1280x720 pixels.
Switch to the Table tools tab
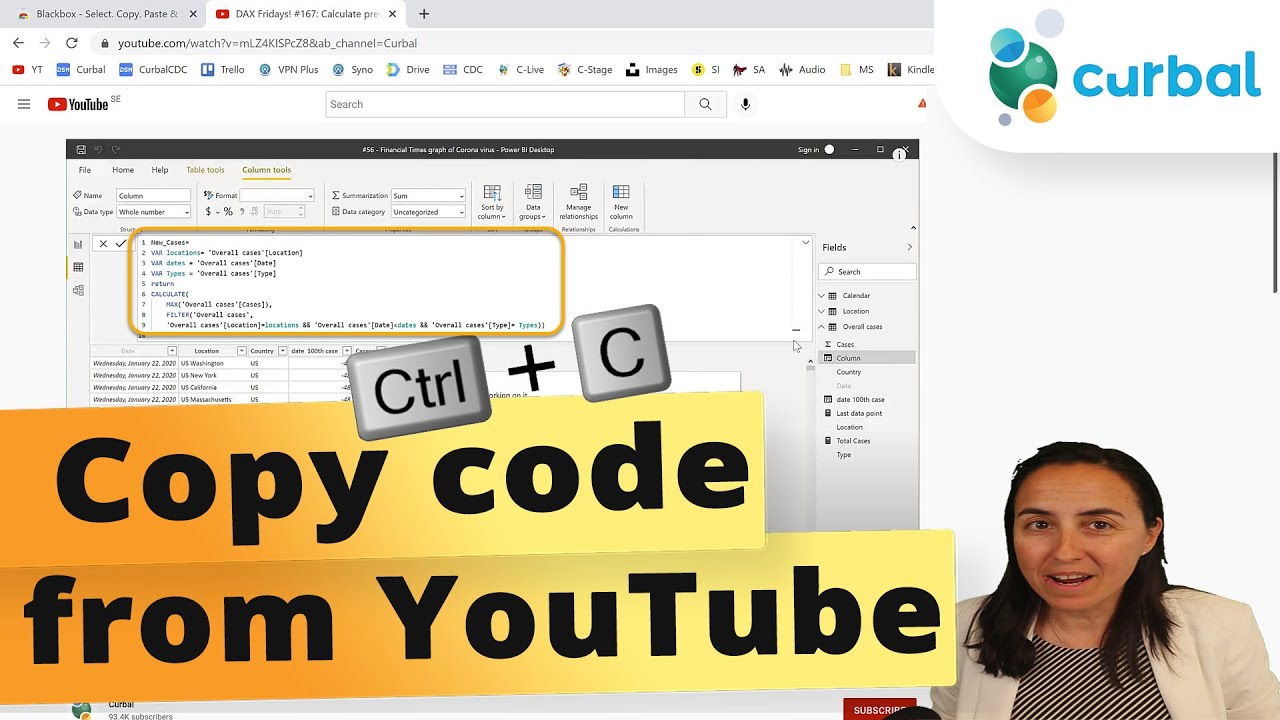[205, 170]
